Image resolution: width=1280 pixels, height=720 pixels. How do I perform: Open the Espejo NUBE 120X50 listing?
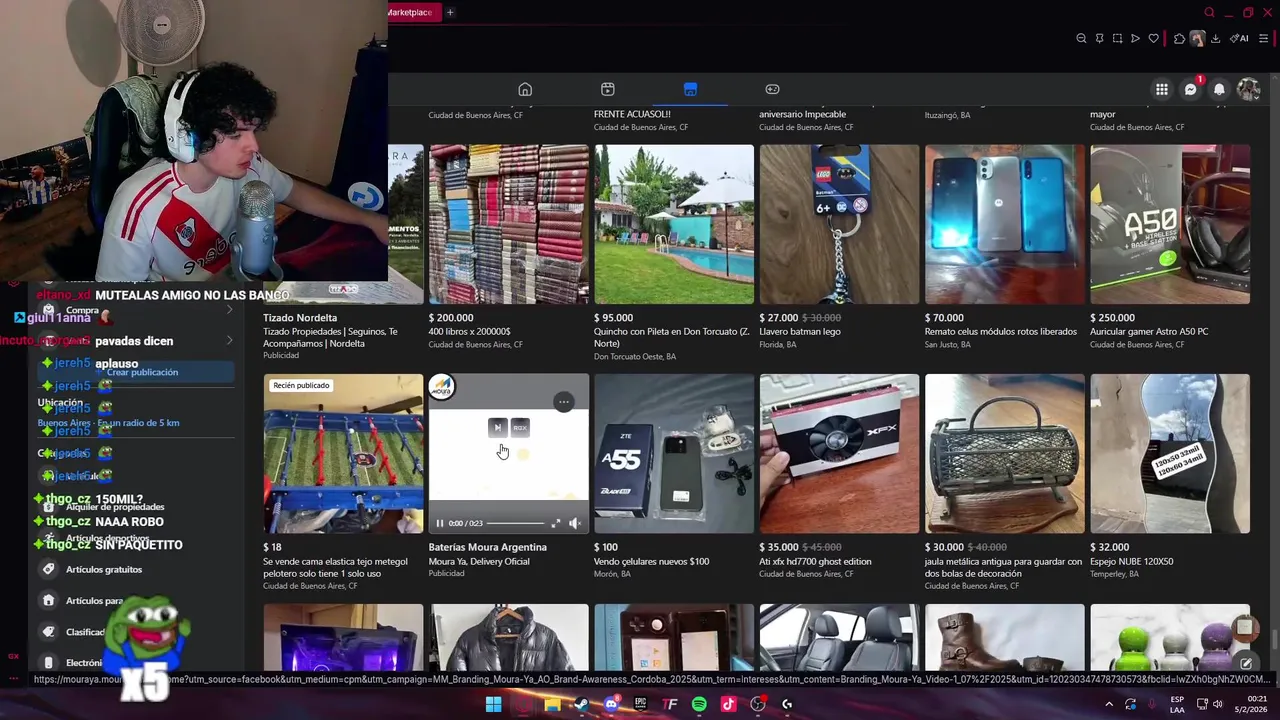click(1170, 454)
